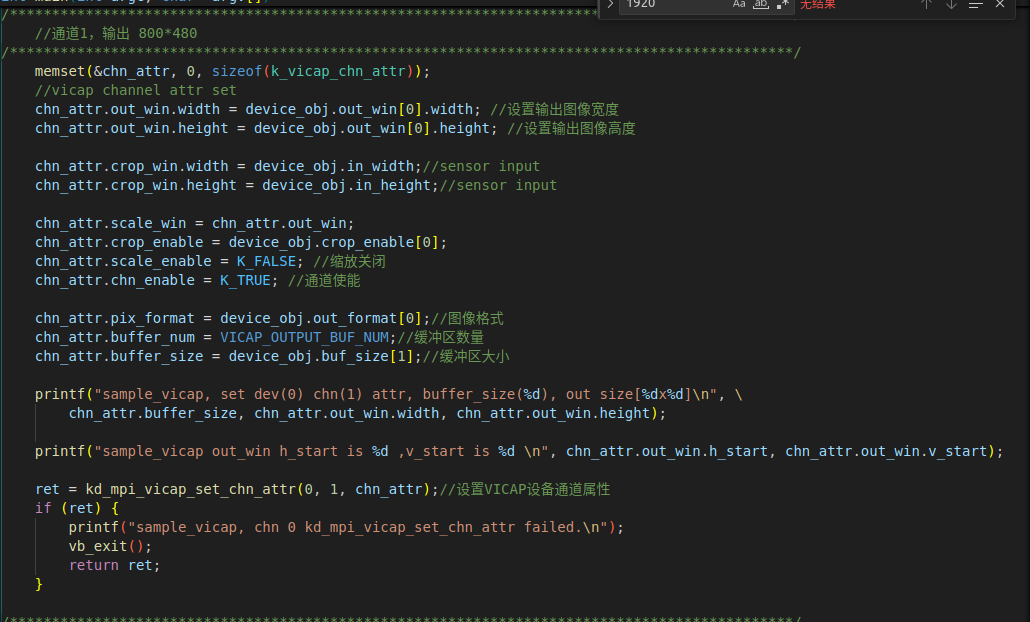Expand the replace field chevron in find widget
This screenshot has height=622, width=1030.
(x=610, y=4)
